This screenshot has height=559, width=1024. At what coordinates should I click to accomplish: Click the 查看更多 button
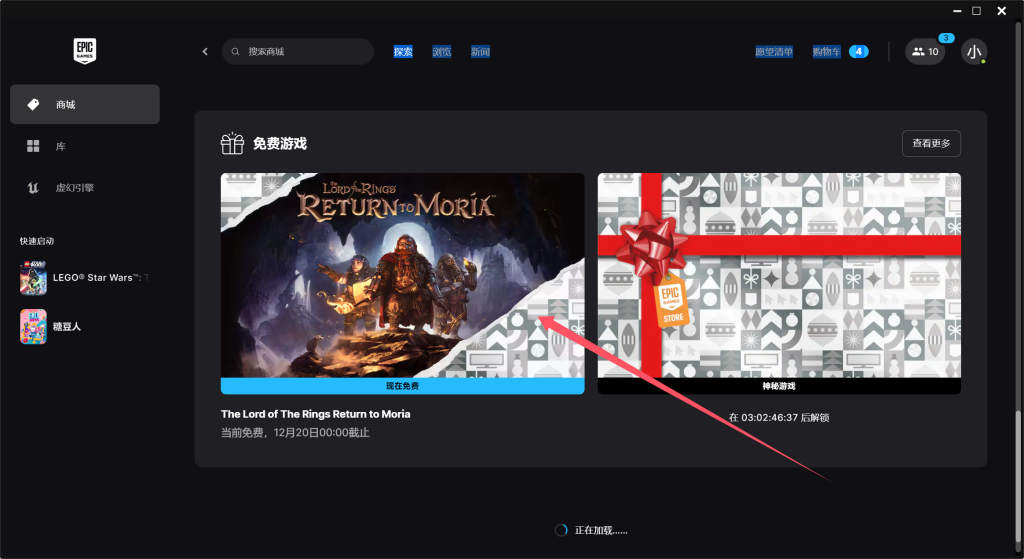pos(931,143)
